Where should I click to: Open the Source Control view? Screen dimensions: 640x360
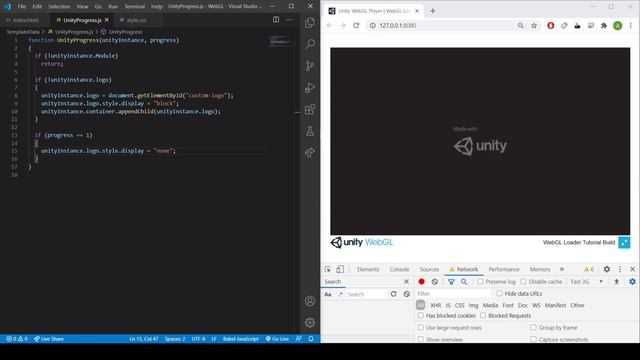coord(310,66)
